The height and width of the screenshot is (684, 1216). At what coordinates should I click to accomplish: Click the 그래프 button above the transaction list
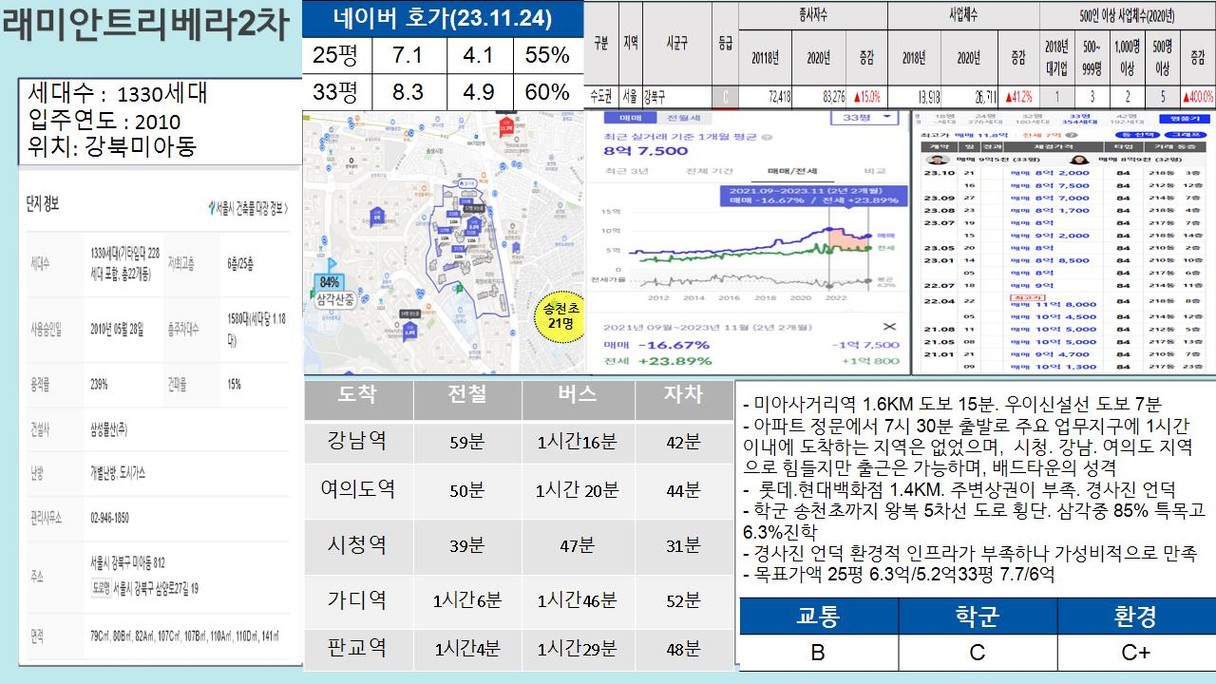[1186, 133]
